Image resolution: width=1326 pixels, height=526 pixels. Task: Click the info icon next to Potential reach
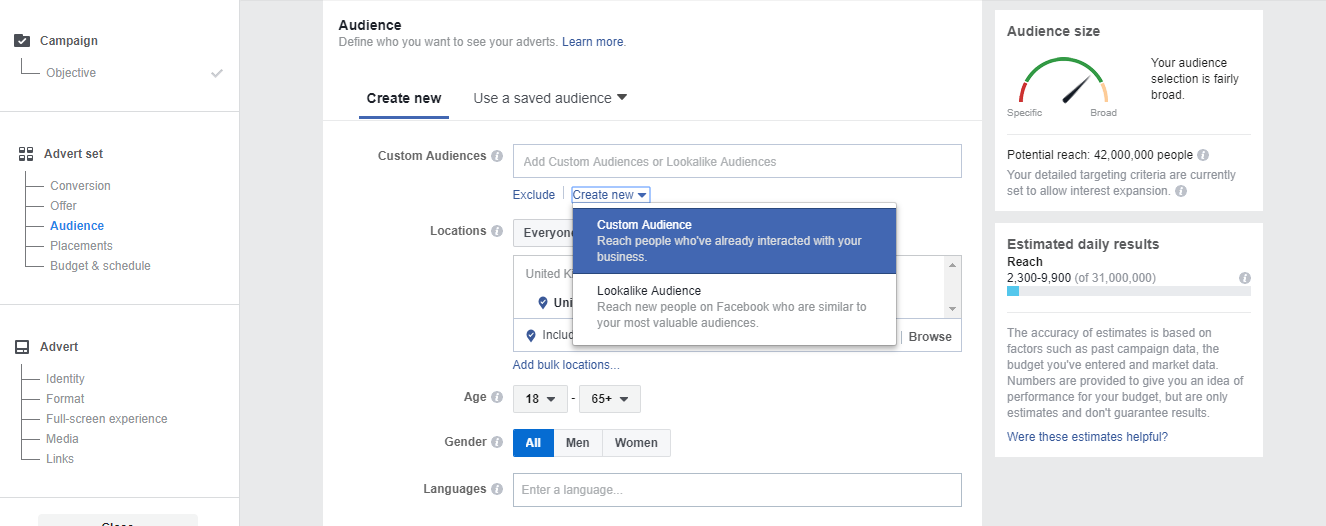1203,155
